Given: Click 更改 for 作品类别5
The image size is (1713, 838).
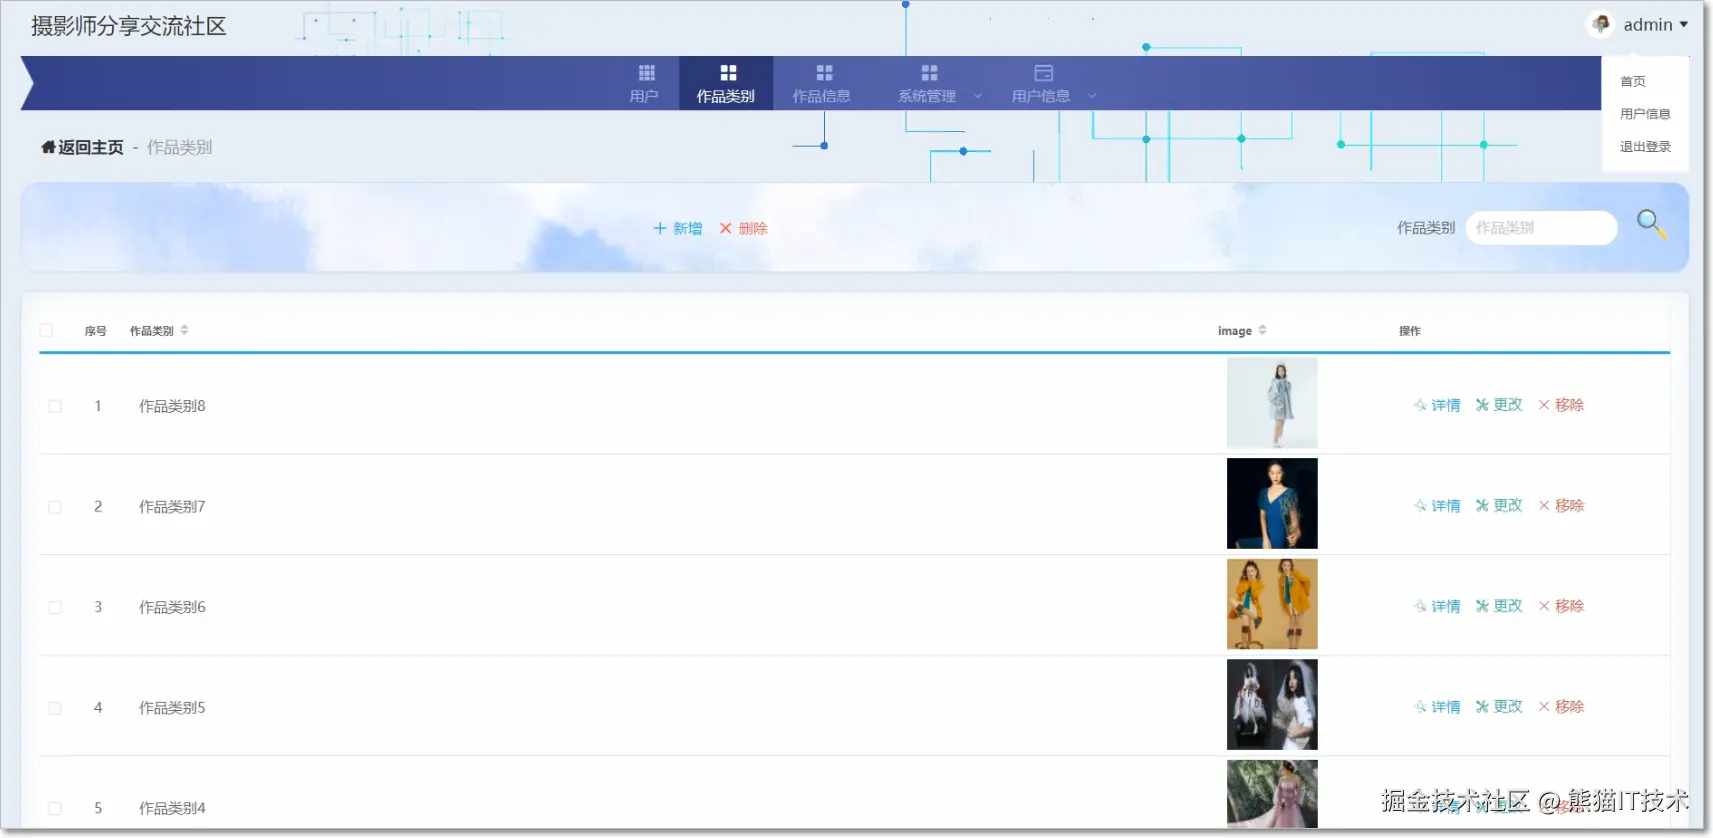Looking at the screenshot, I should [x=1499, y=707].
